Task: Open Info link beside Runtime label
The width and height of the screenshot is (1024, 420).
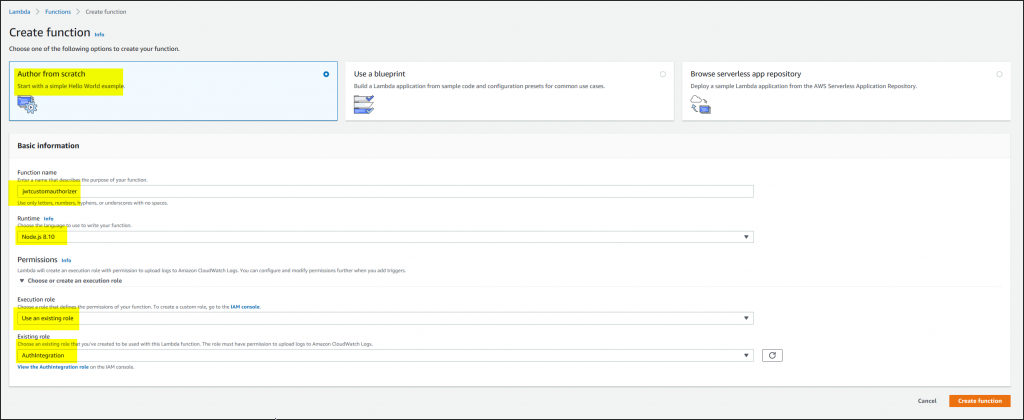Action: [x=48, y=217]
